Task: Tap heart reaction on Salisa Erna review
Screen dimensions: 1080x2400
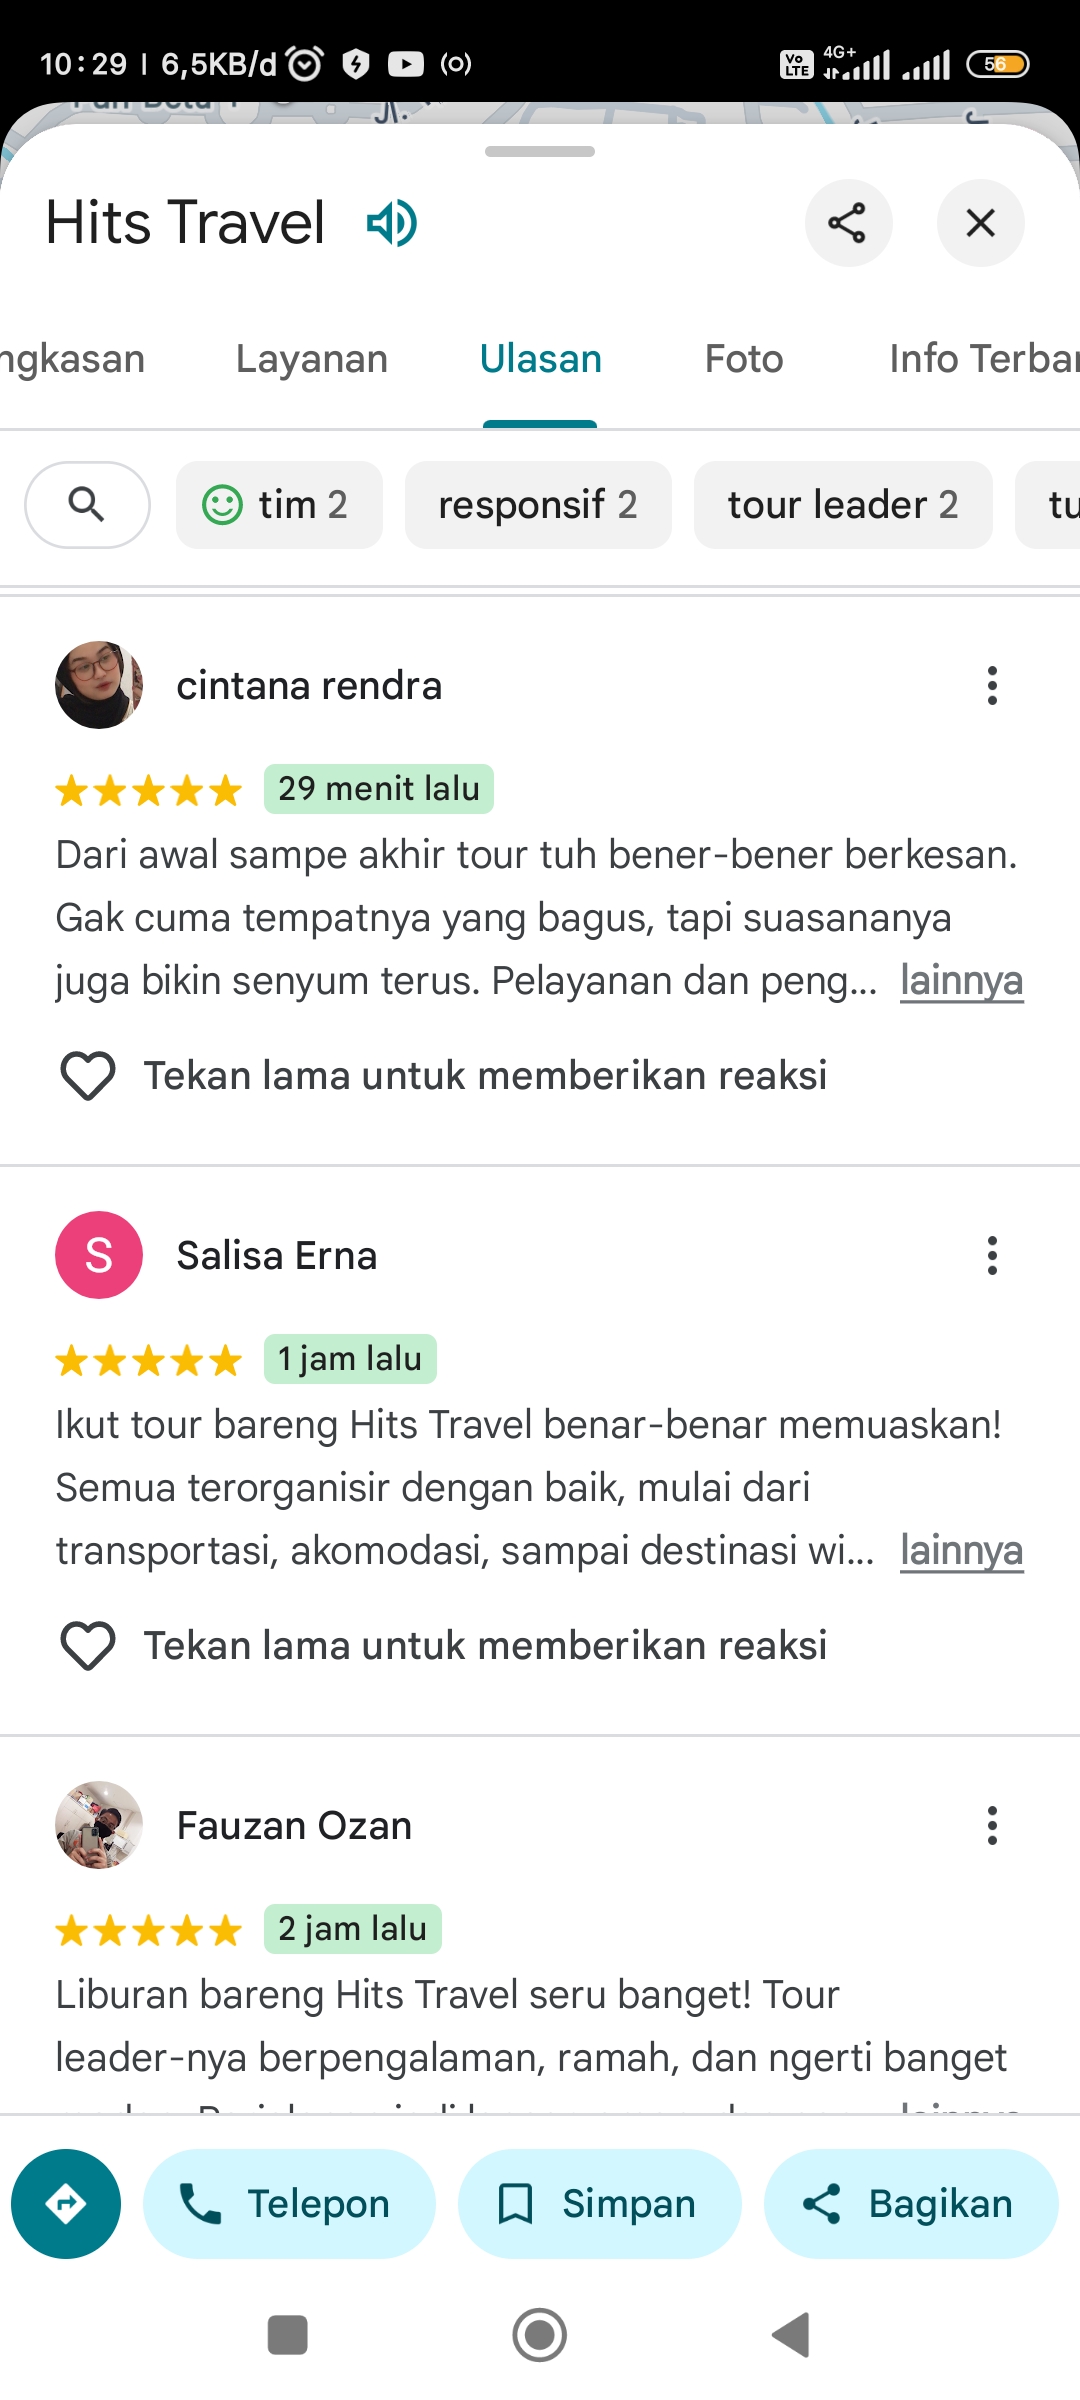Action: [88, 1646]
